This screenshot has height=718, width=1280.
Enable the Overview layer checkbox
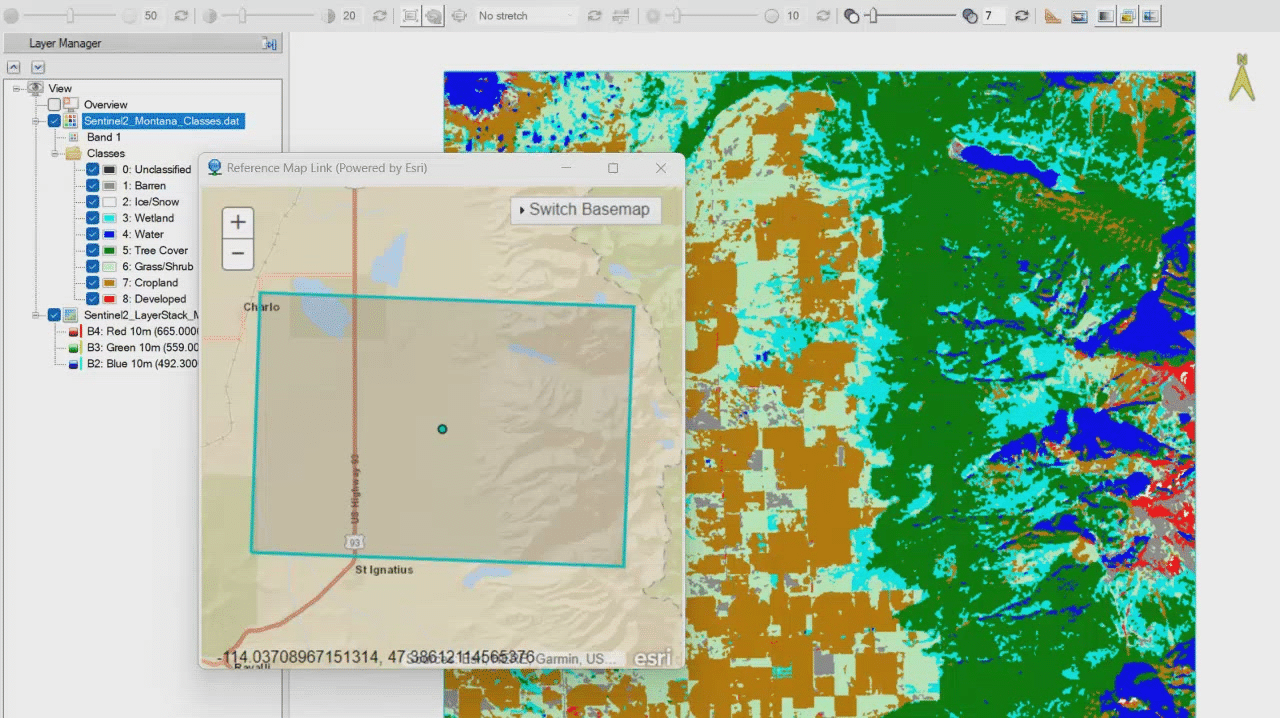[55, 105]
